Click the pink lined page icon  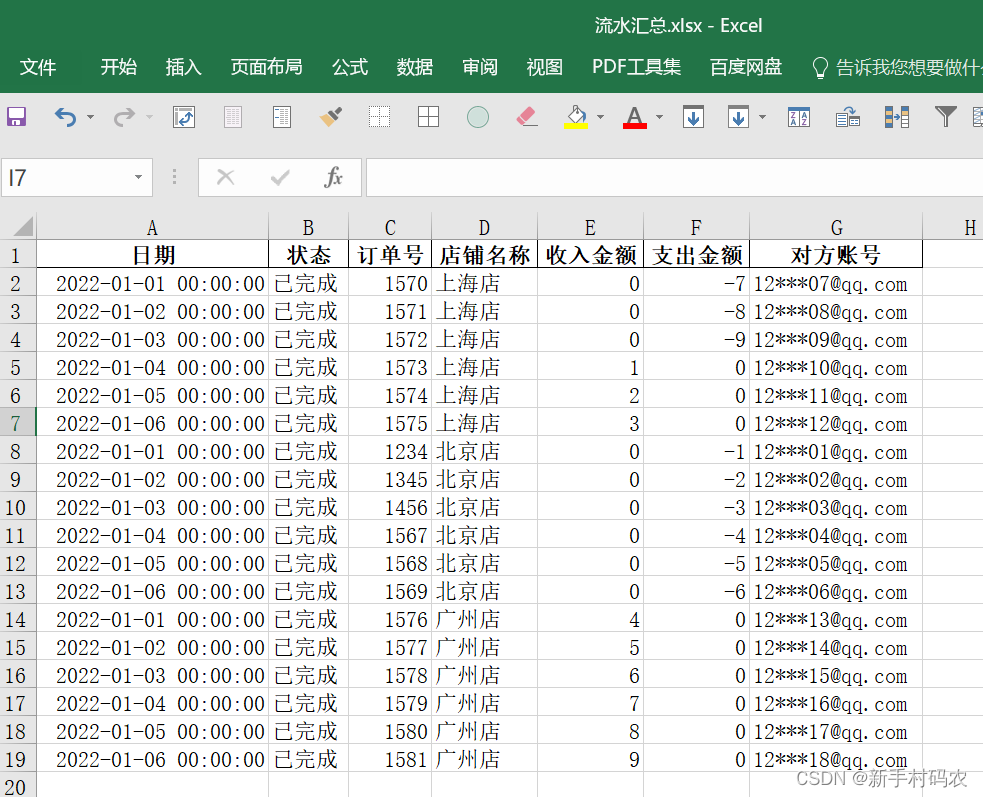(x=233, y=117)
